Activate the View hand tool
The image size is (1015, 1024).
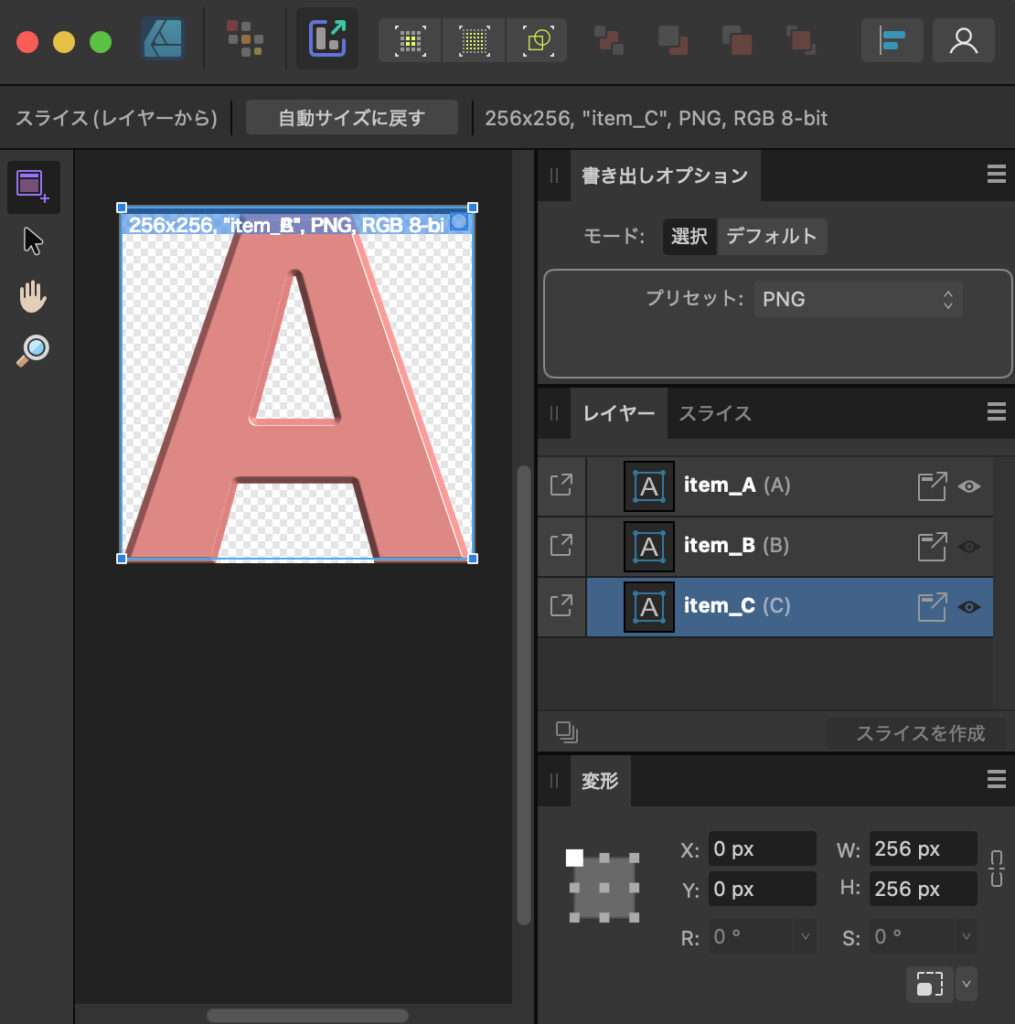(33, 297)
